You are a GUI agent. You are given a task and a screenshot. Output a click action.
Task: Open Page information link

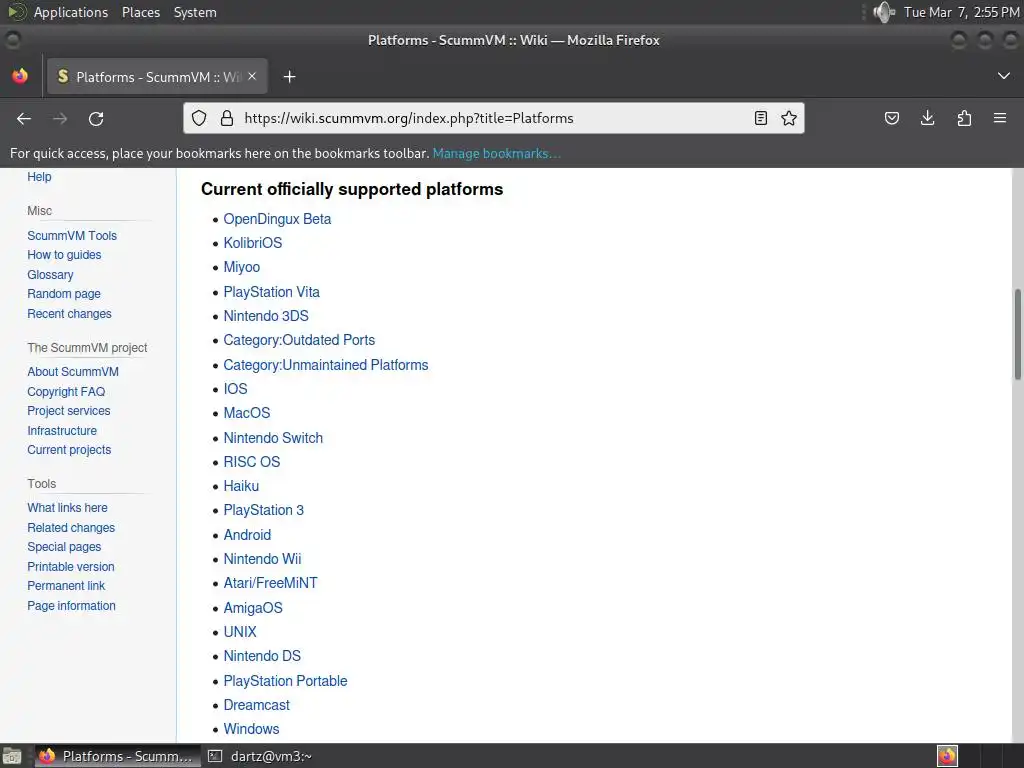tap(71, 606)
